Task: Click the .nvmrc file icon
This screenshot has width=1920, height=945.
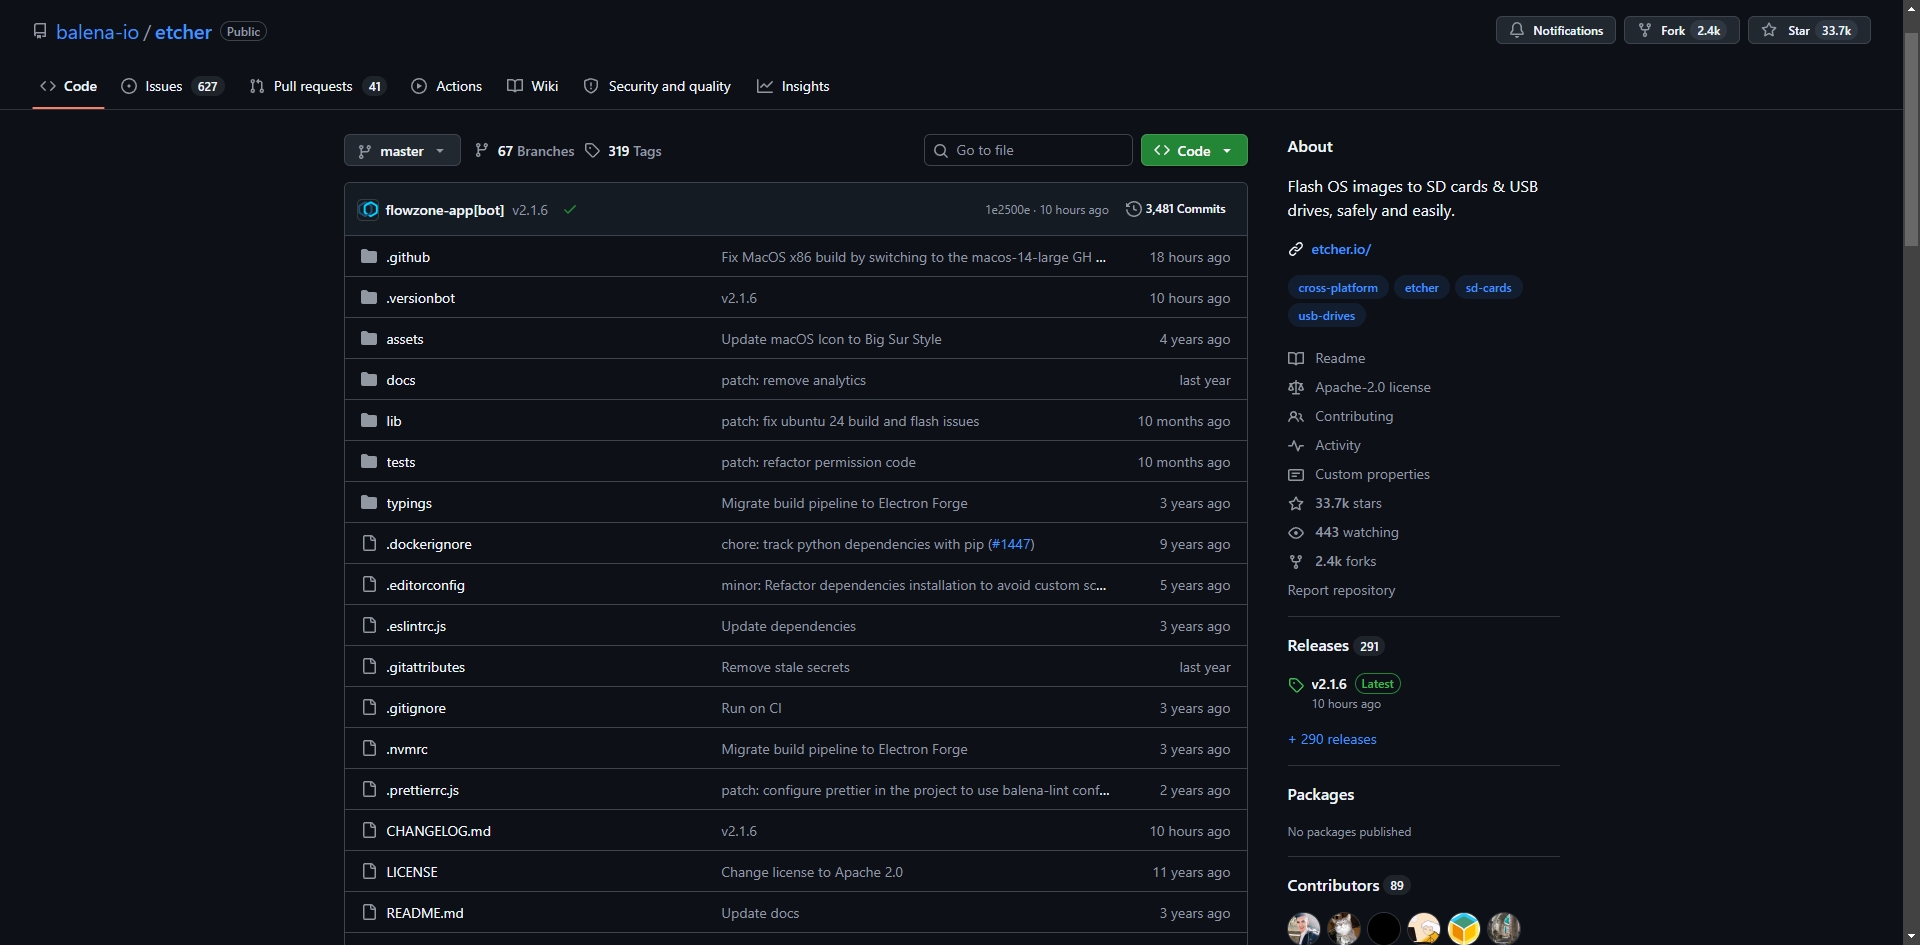Action: pyautogui.click(x=369, y=749)
